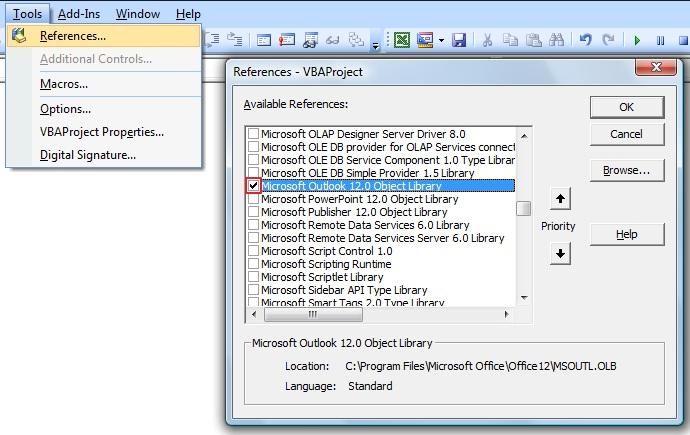Select the Microsoft Scripting Runtime row text

326,264
